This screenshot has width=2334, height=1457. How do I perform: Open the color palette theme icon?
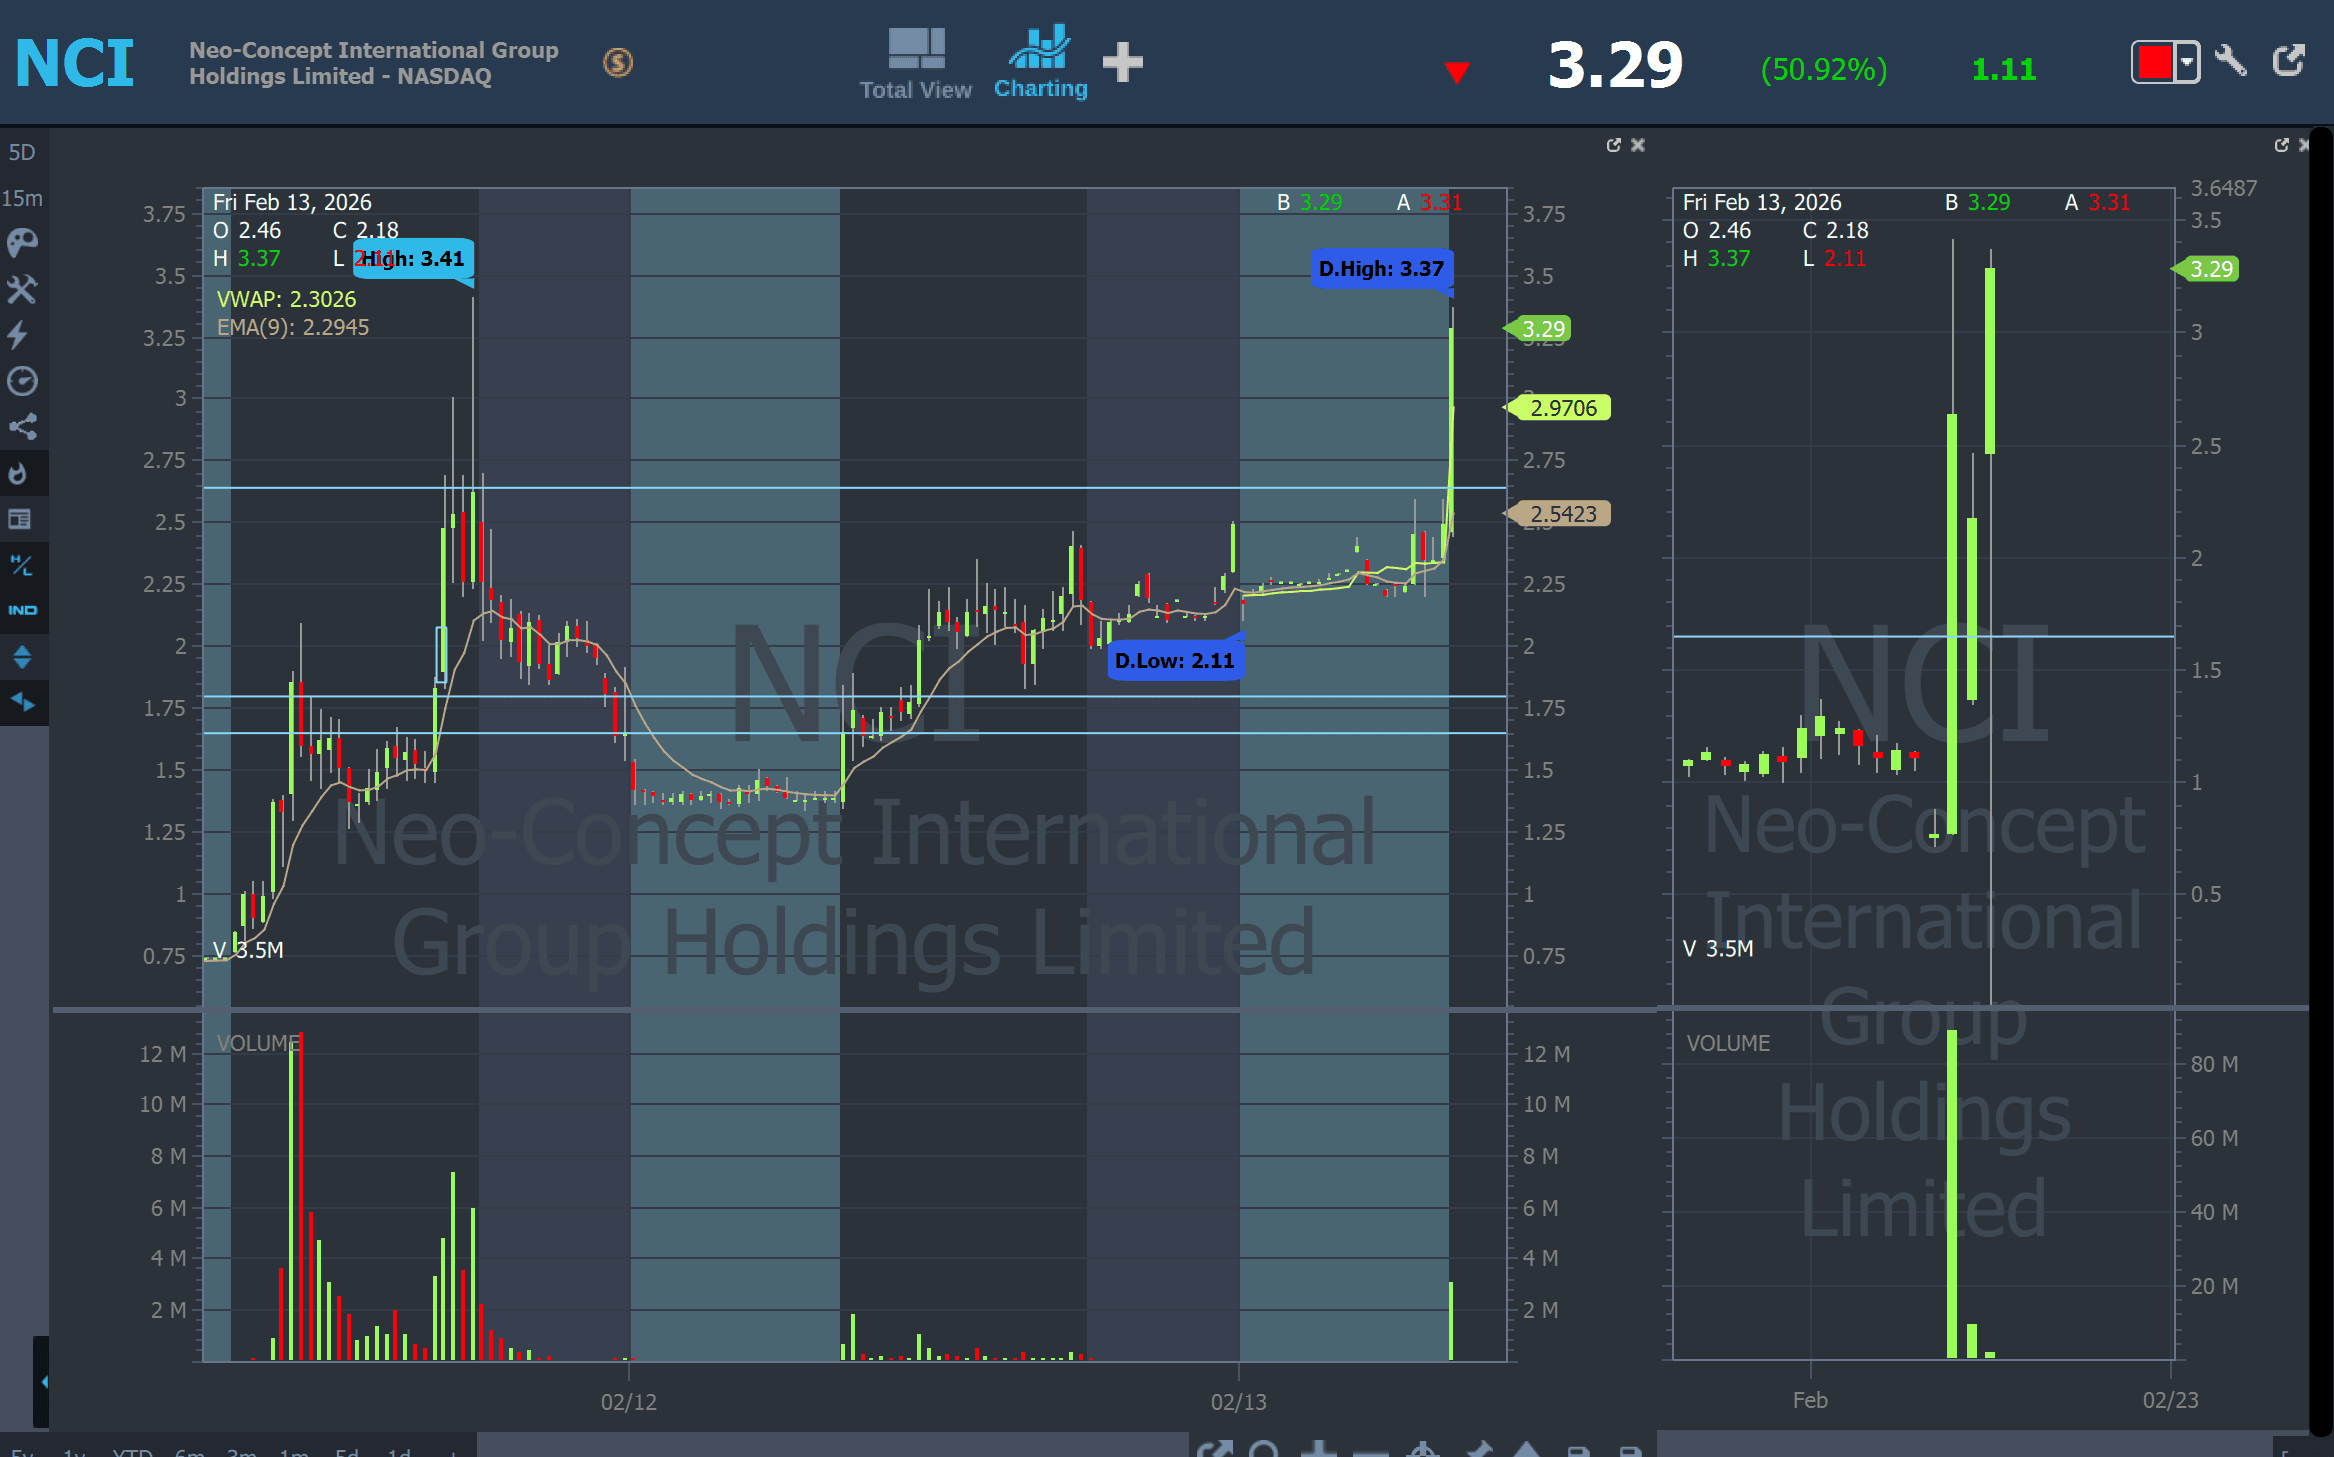click(x=22, y=243)
